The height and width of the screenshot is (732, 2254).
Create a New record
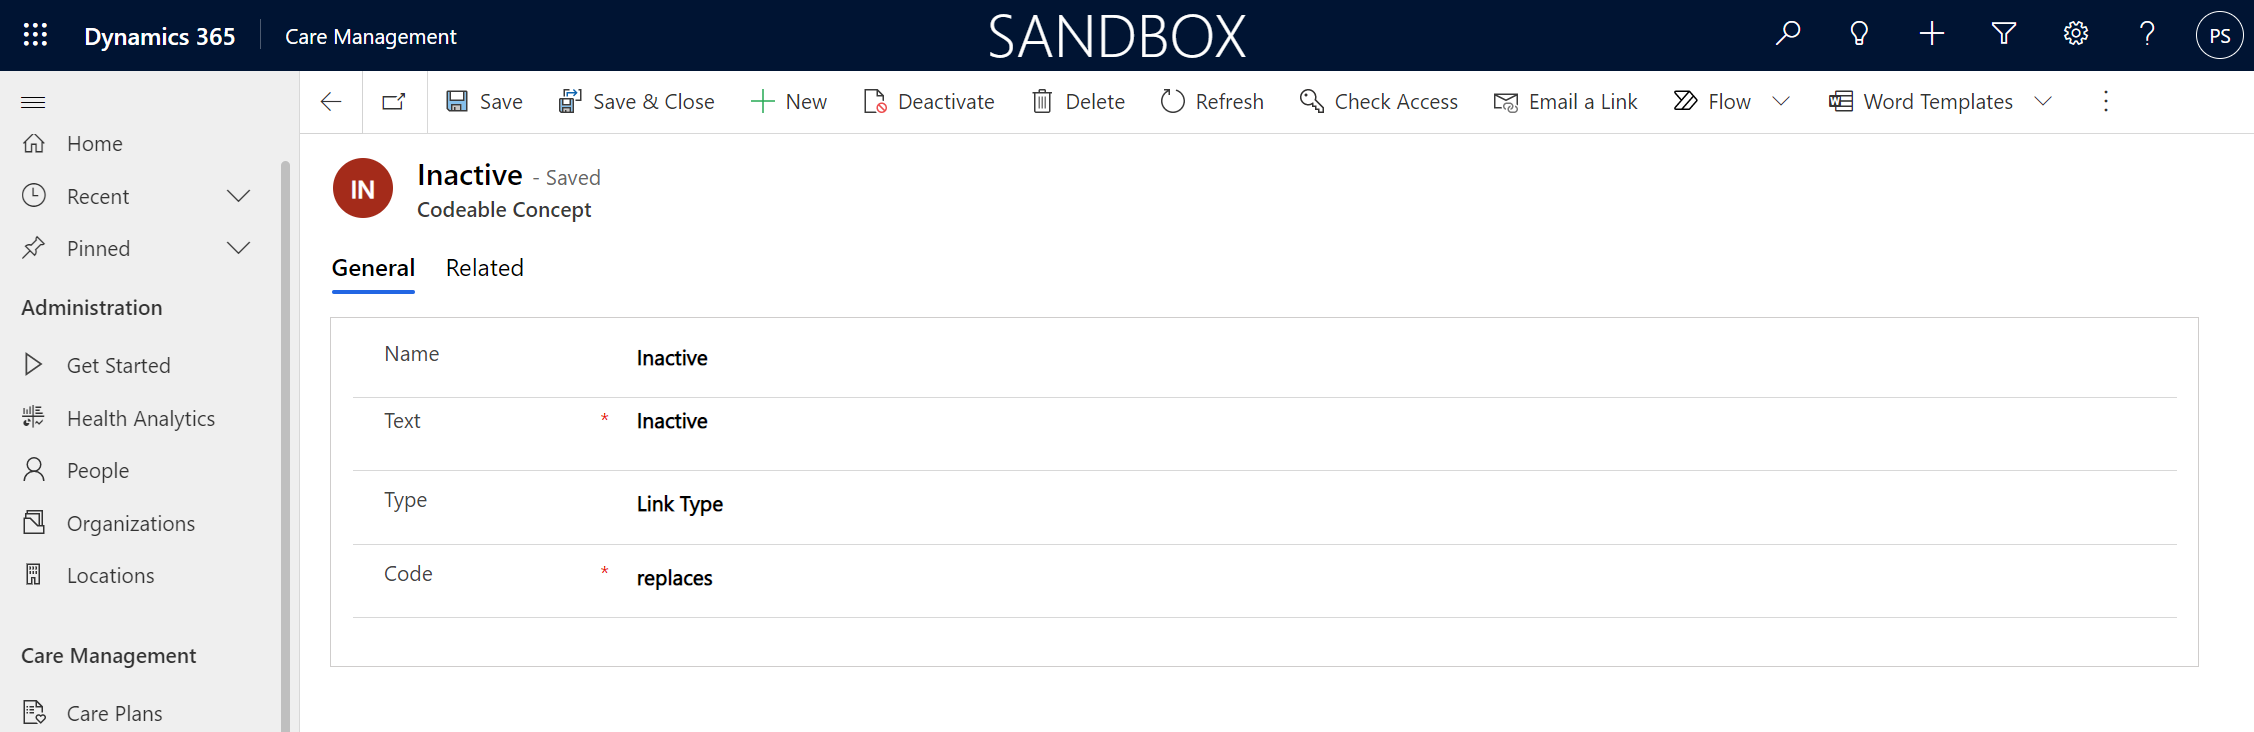point(789,101)
